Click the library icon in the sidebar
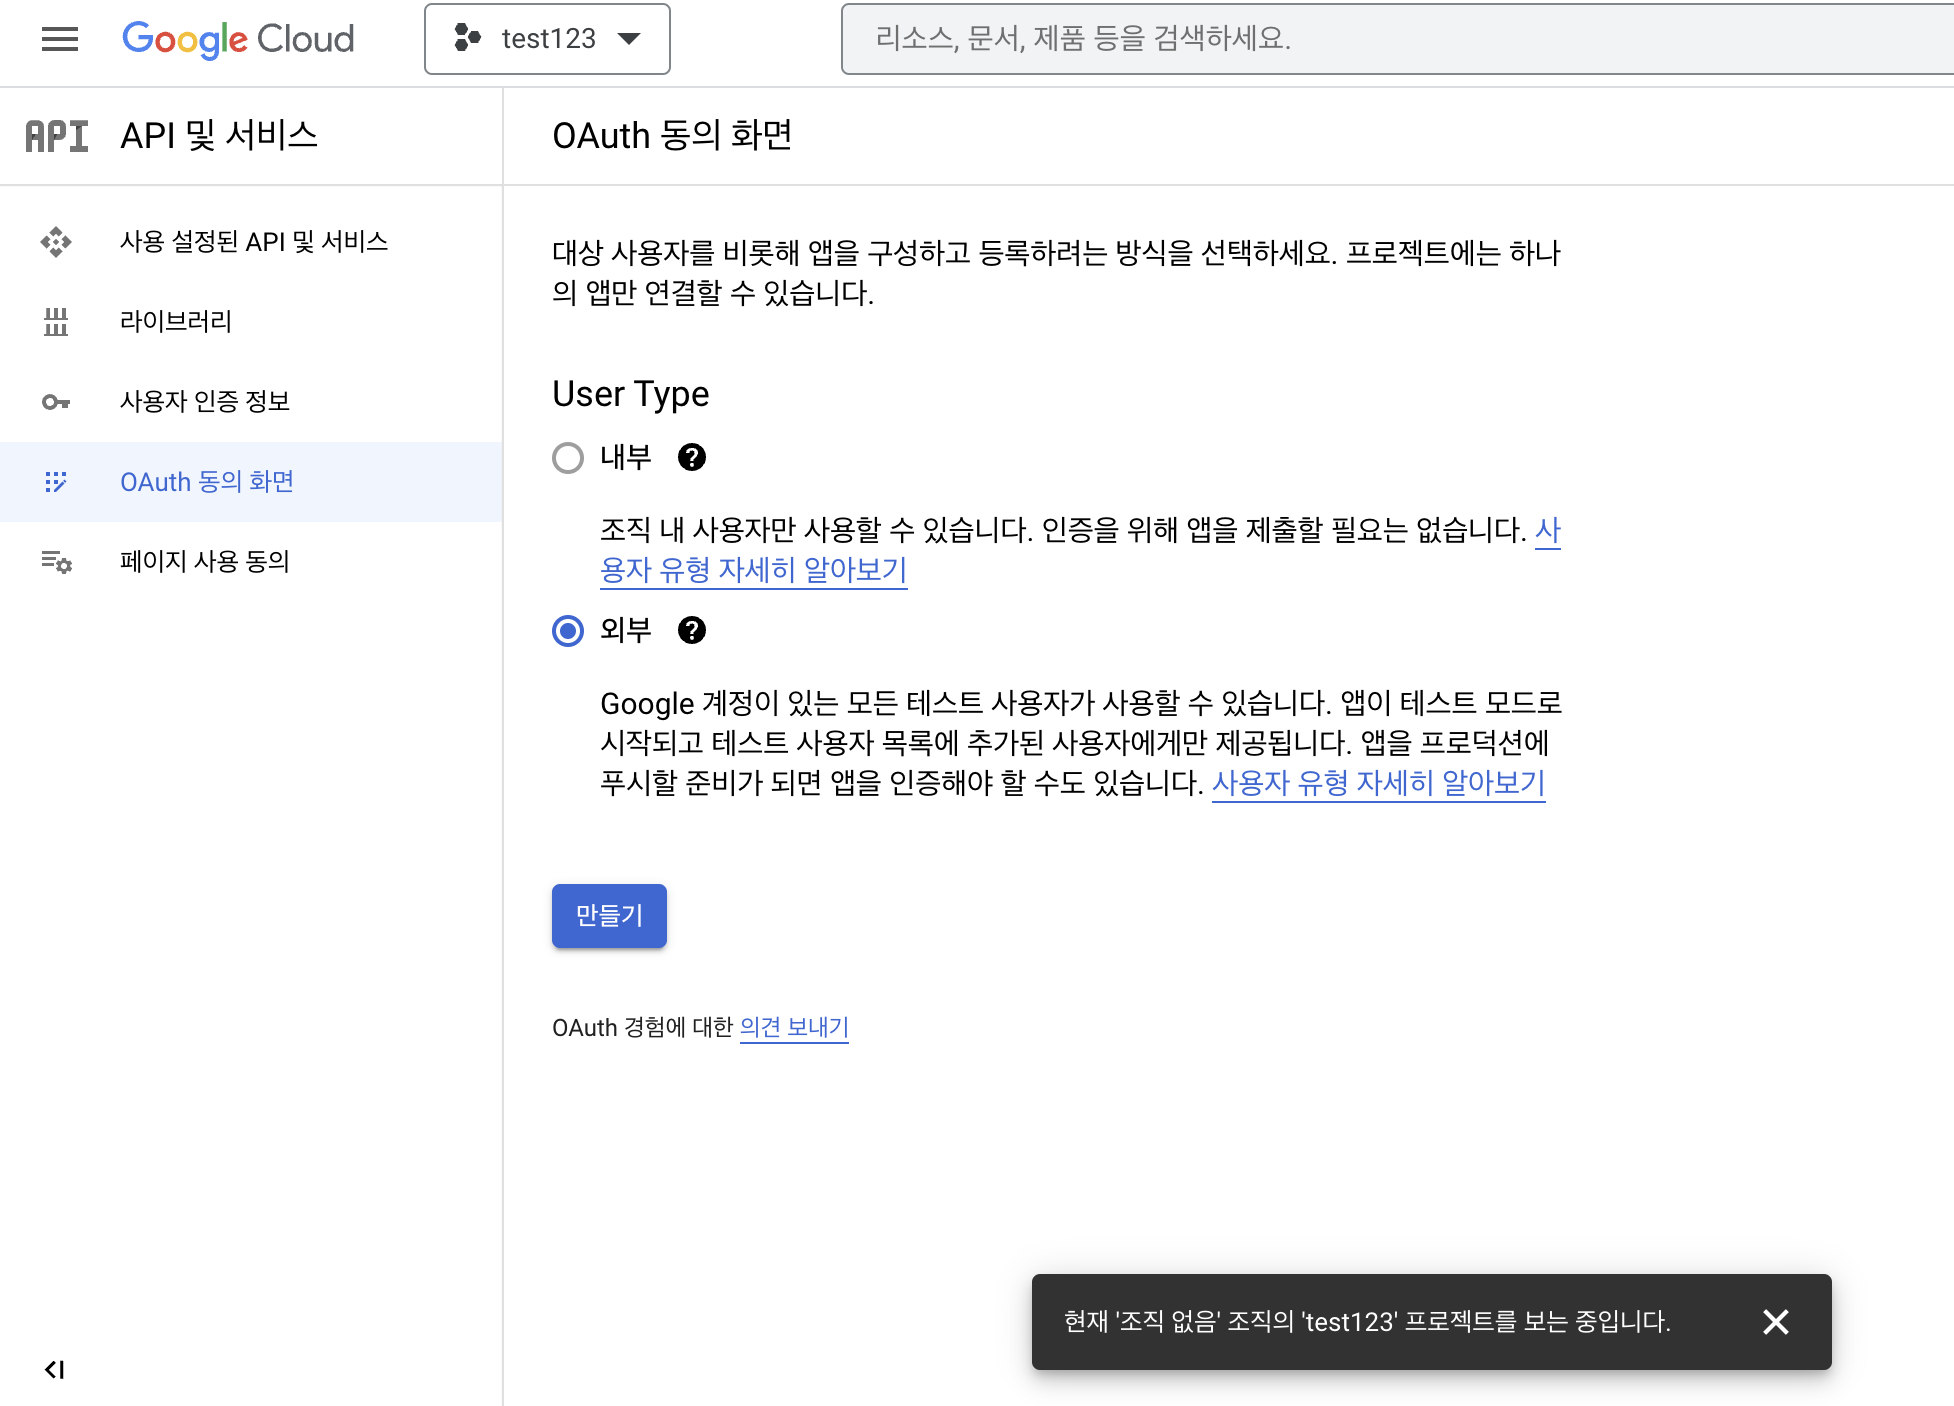The width and height of the screenshot is (1954, 1406). point(56,322)
